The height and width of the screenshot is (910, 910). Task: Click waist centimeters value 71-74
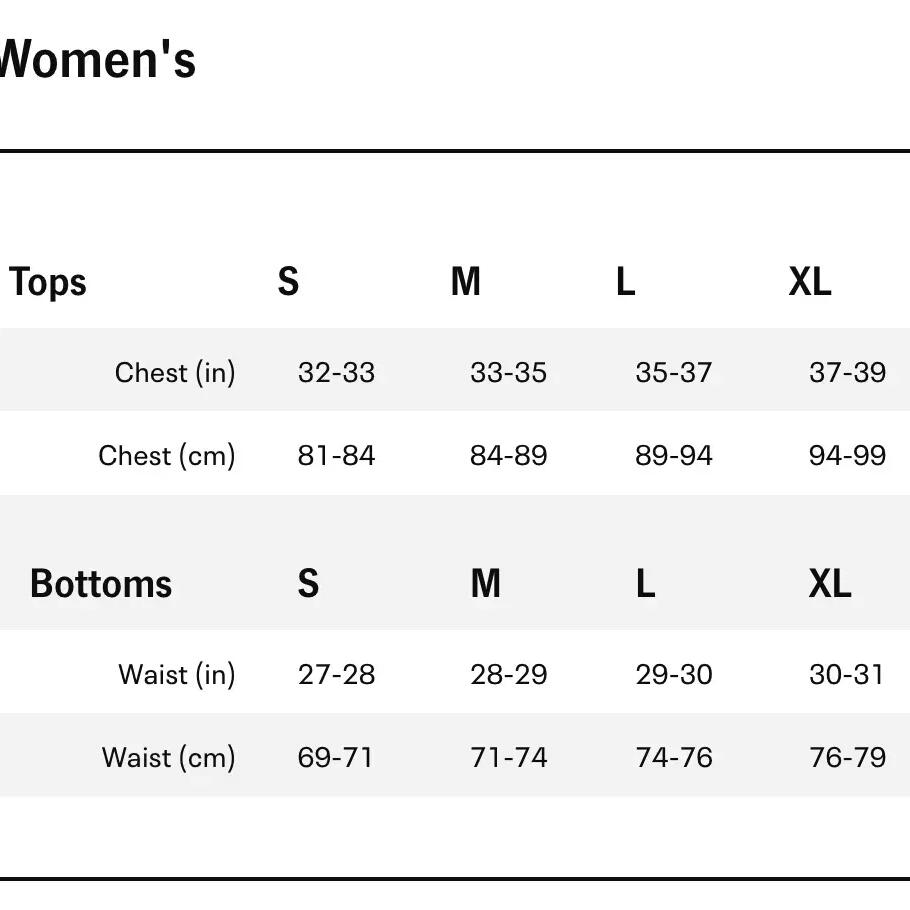(508, 758)
